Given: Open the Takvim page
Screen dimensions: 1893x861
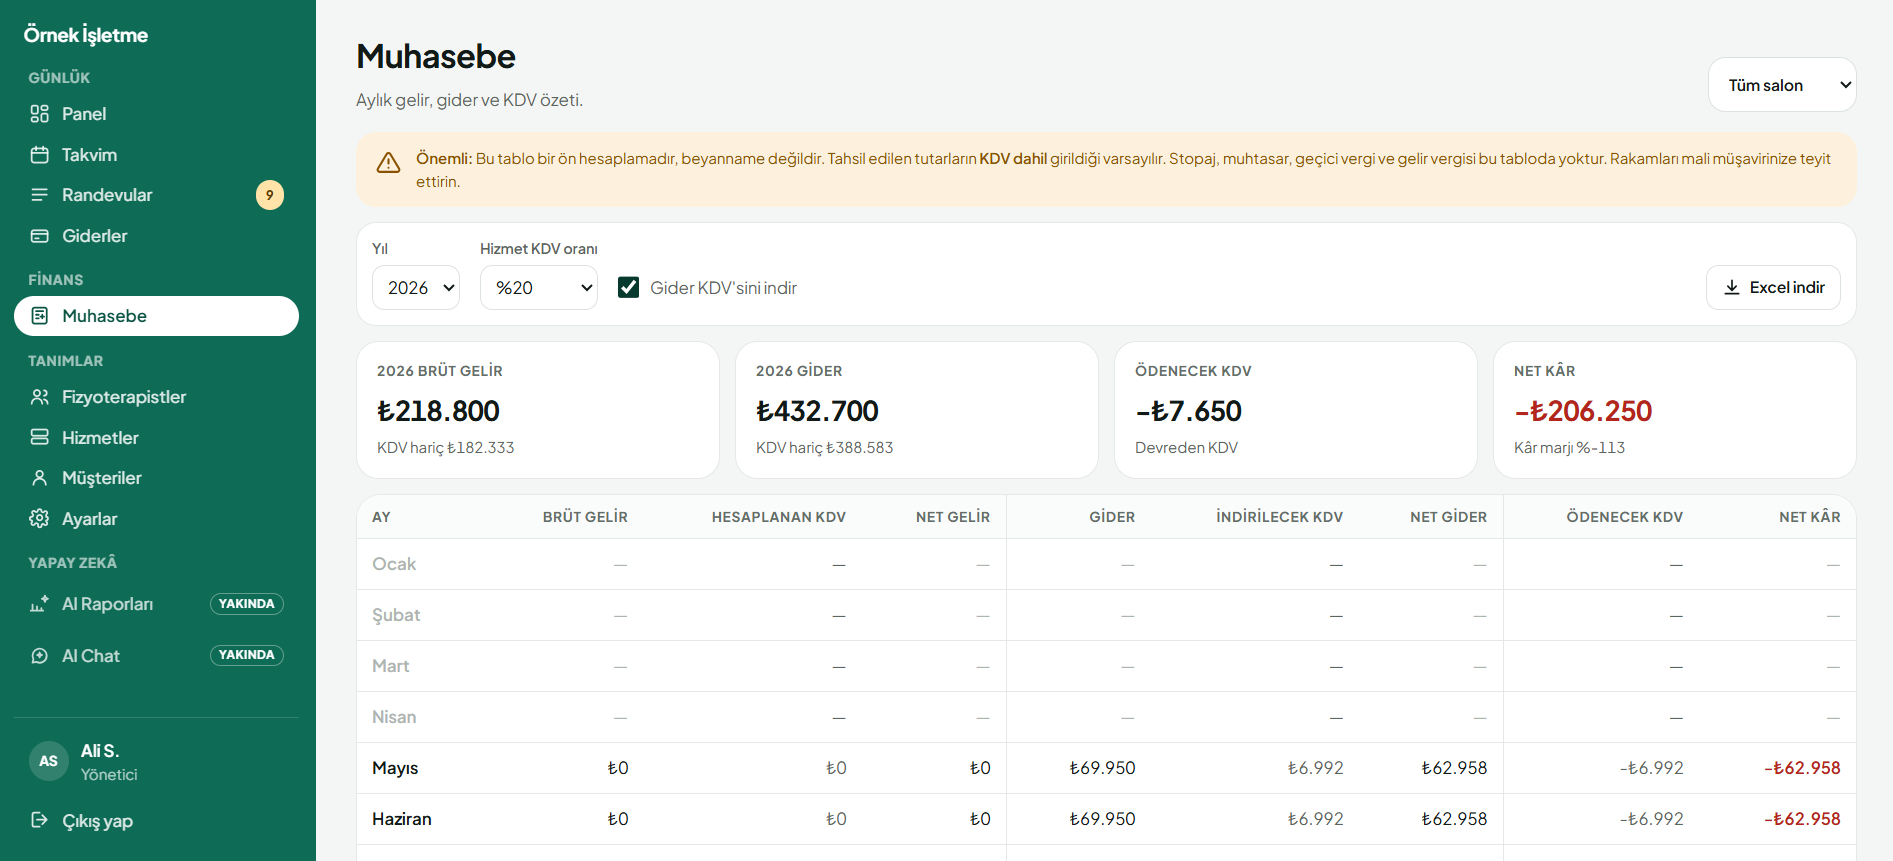Looking at the screenshot, I should (156, 155).
